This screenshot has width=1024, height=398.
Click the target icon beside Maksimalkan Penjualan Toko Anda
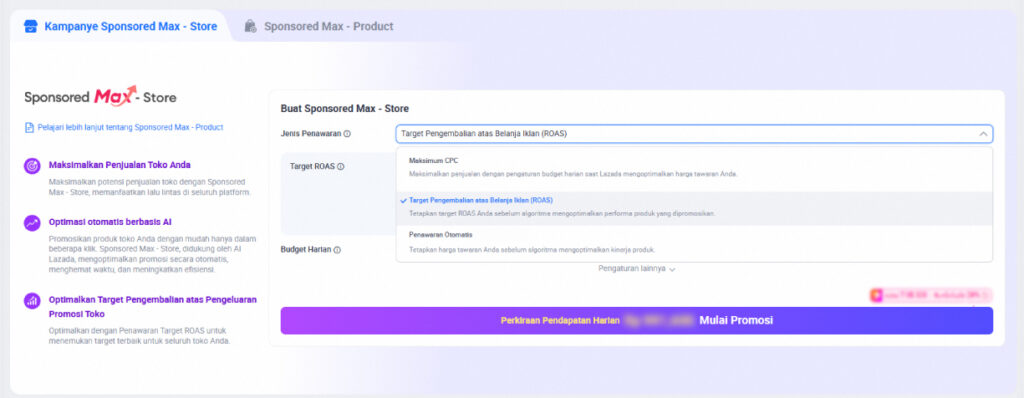[32, 166]
